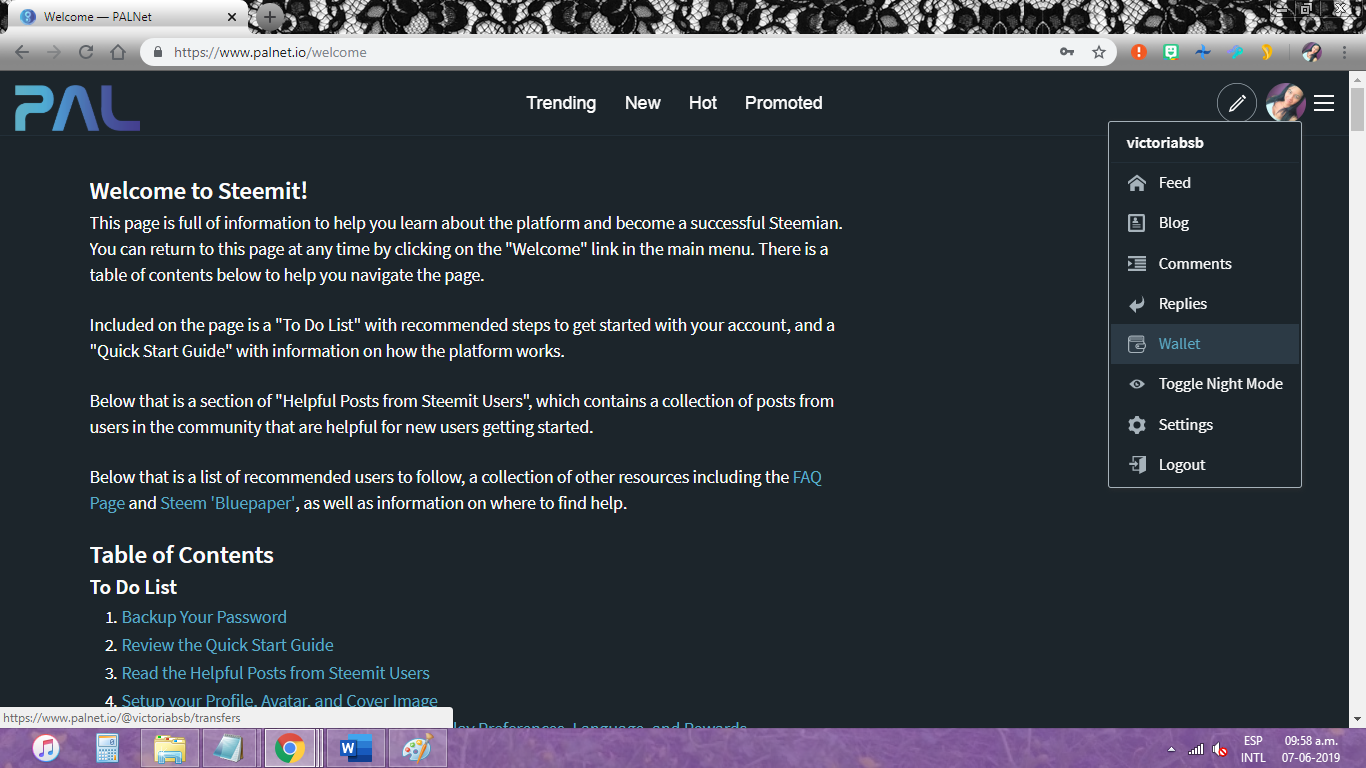
Task: Go to New posts
Action: tap(642, 103)
